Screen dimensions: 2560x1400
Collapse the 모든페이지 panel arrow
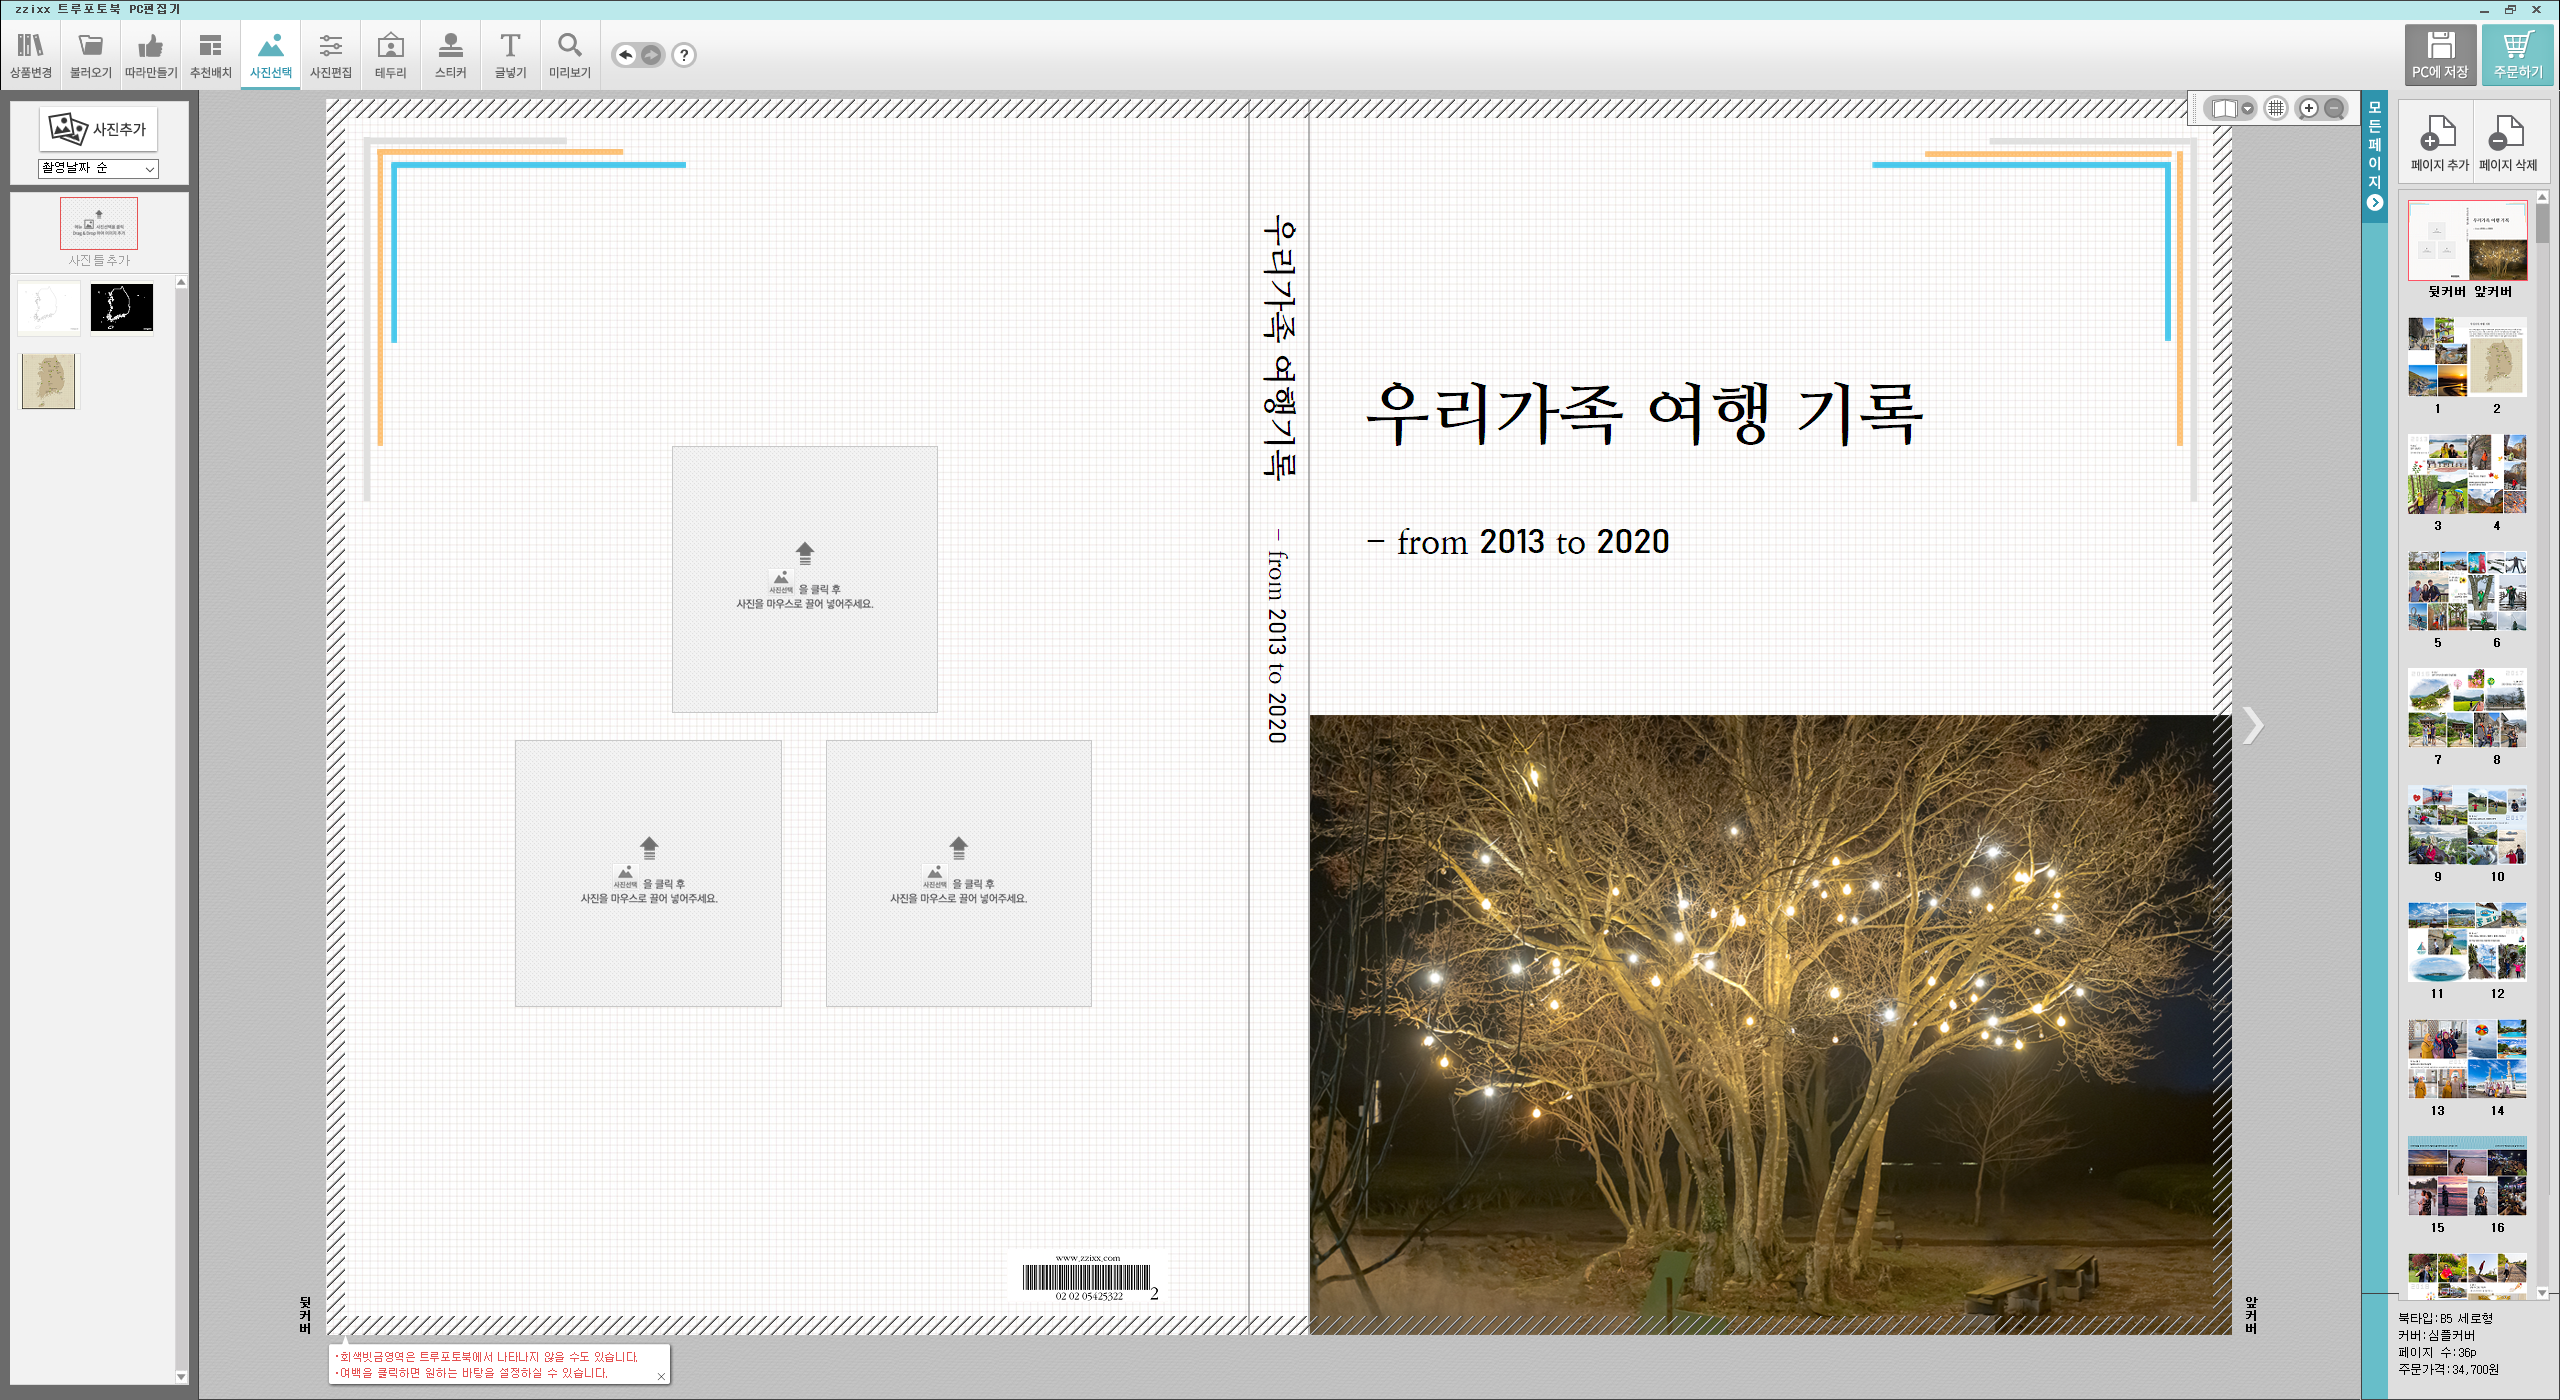2375,203
